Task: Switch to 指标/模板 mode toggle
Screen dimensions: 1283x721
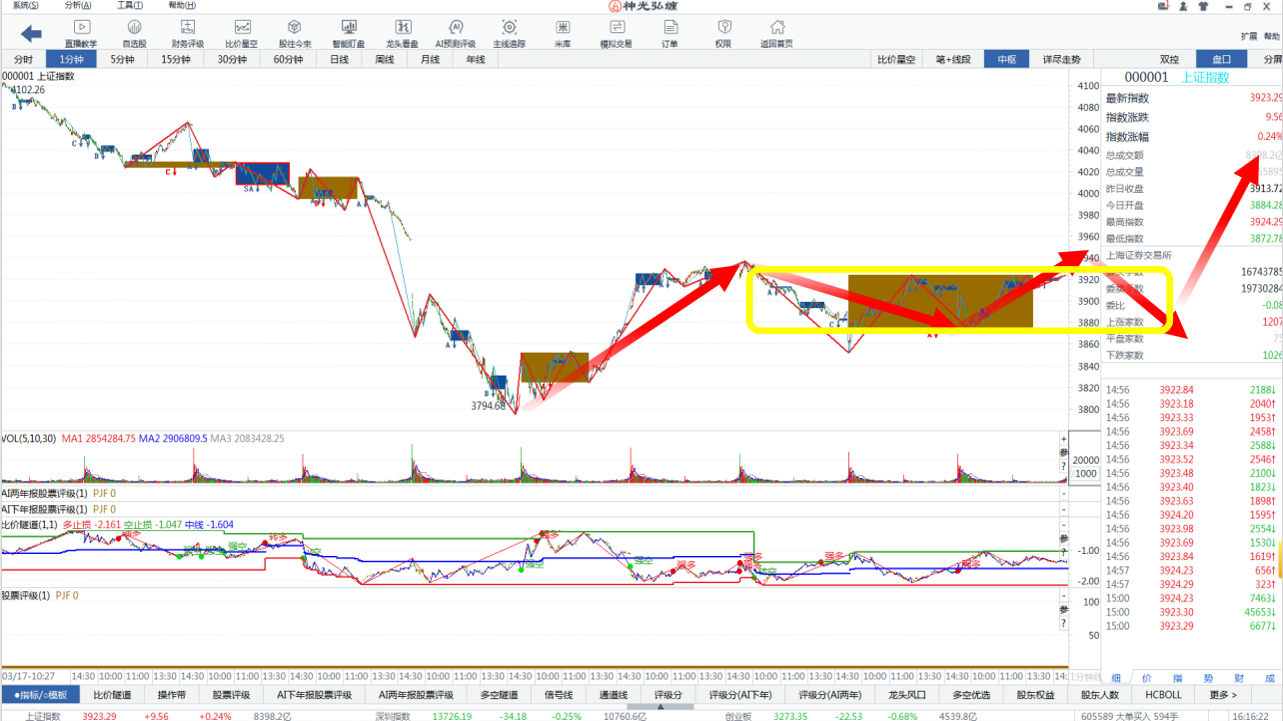Action: tap(41, 695)
